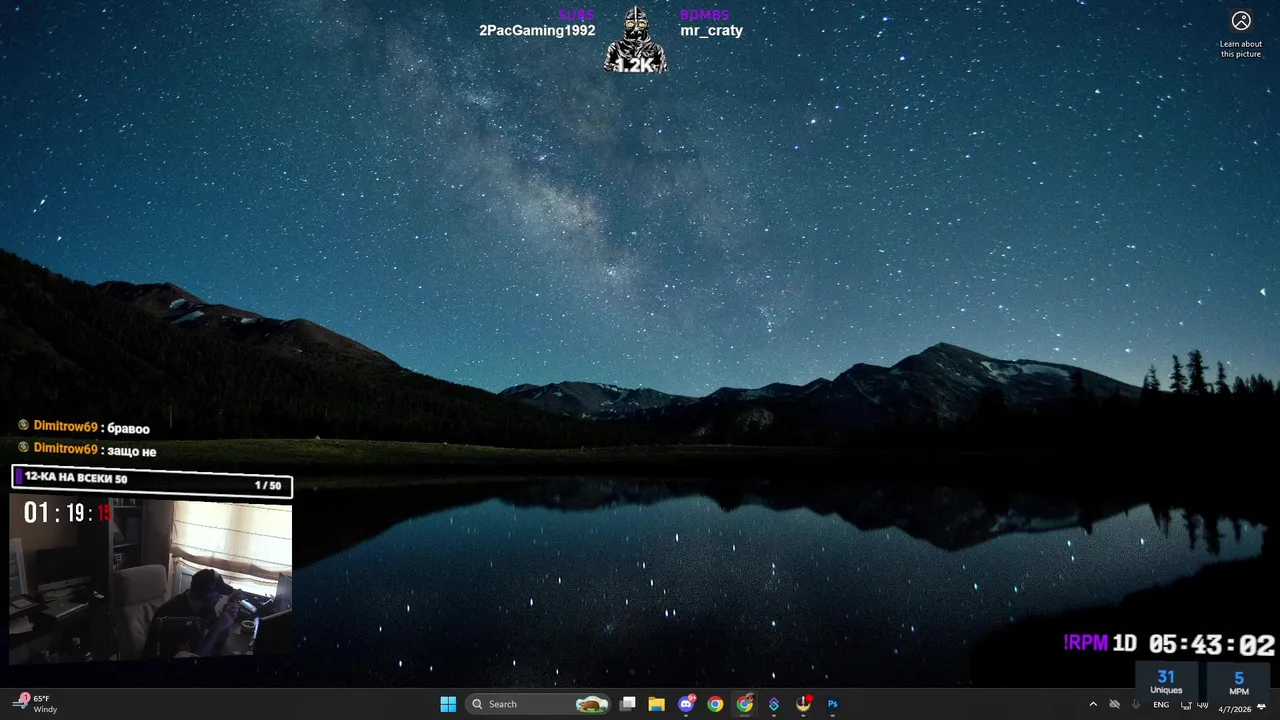This screenshot has height=720, width=1280.
Task: Click the mr_craty bombs name
Action: pos(712,30)
